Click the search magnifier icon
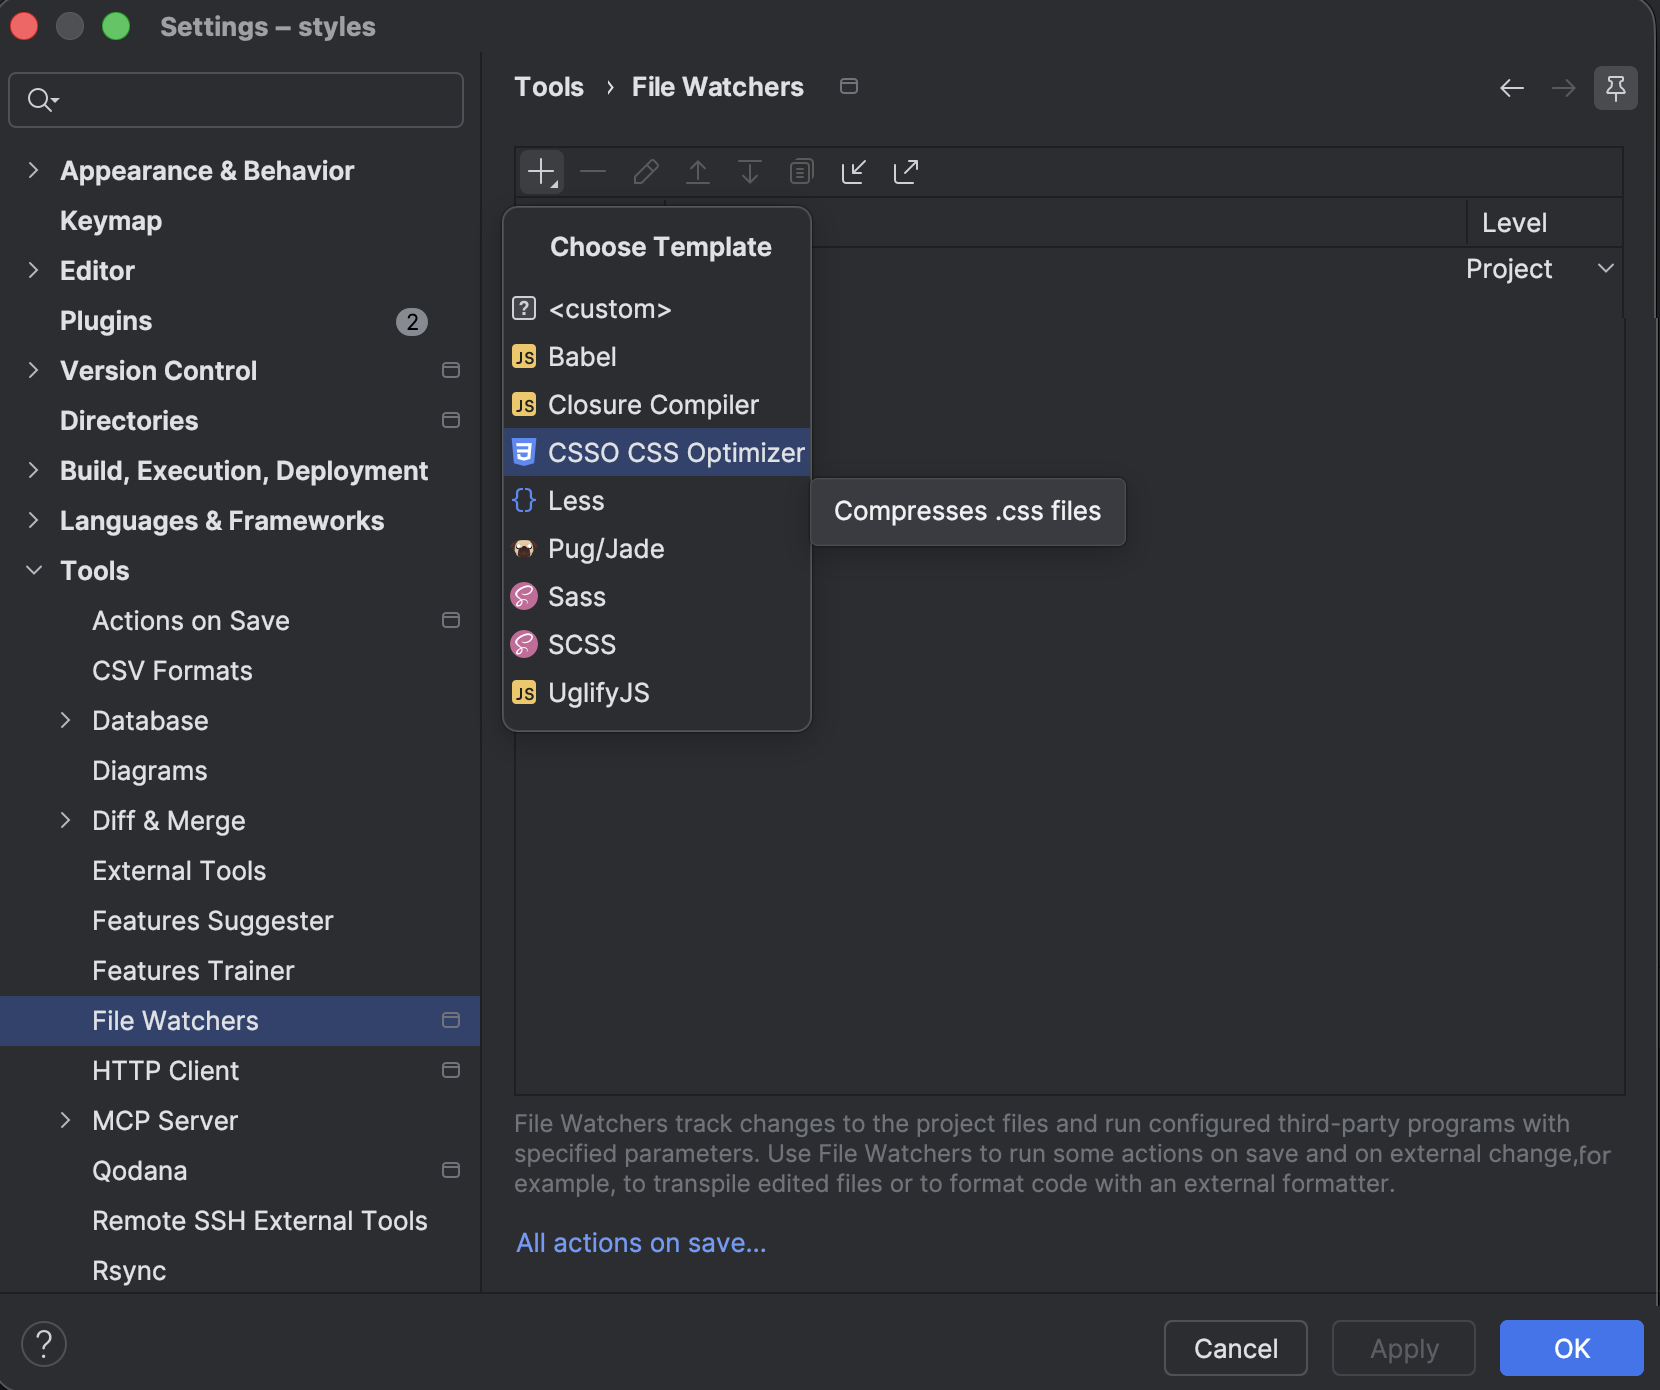This screenshot has height=1390, width=1660. pos(41,100)
